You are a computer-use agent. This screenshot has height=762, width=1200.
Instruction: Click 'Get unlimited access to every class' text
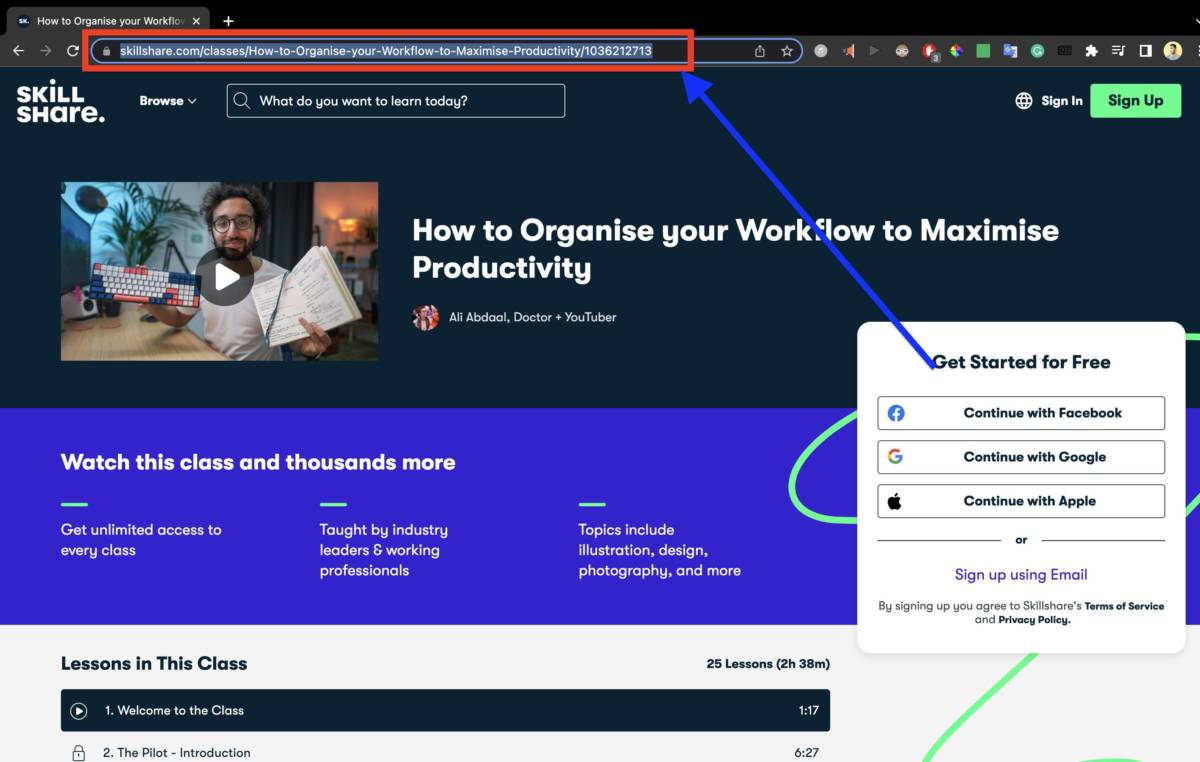(141, 540)
